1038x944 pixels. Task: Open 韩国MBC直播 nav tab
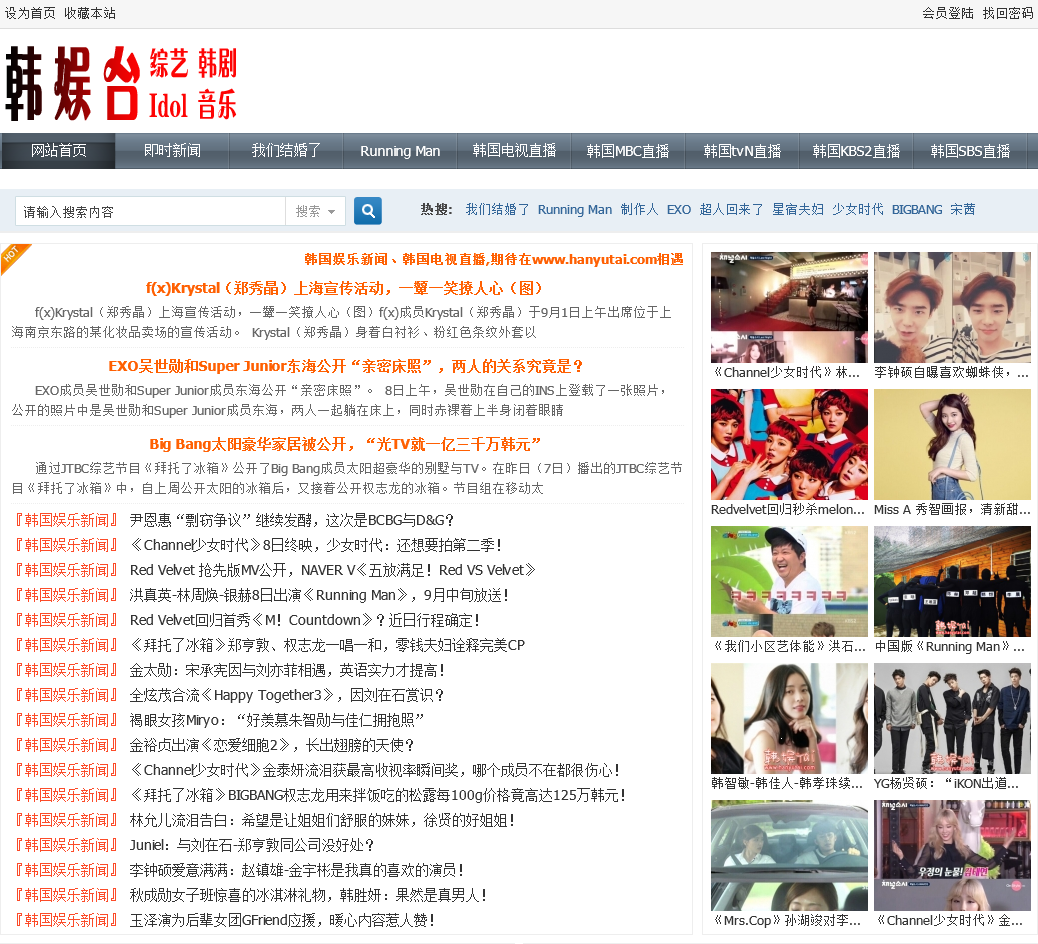[x=628, y=151]
